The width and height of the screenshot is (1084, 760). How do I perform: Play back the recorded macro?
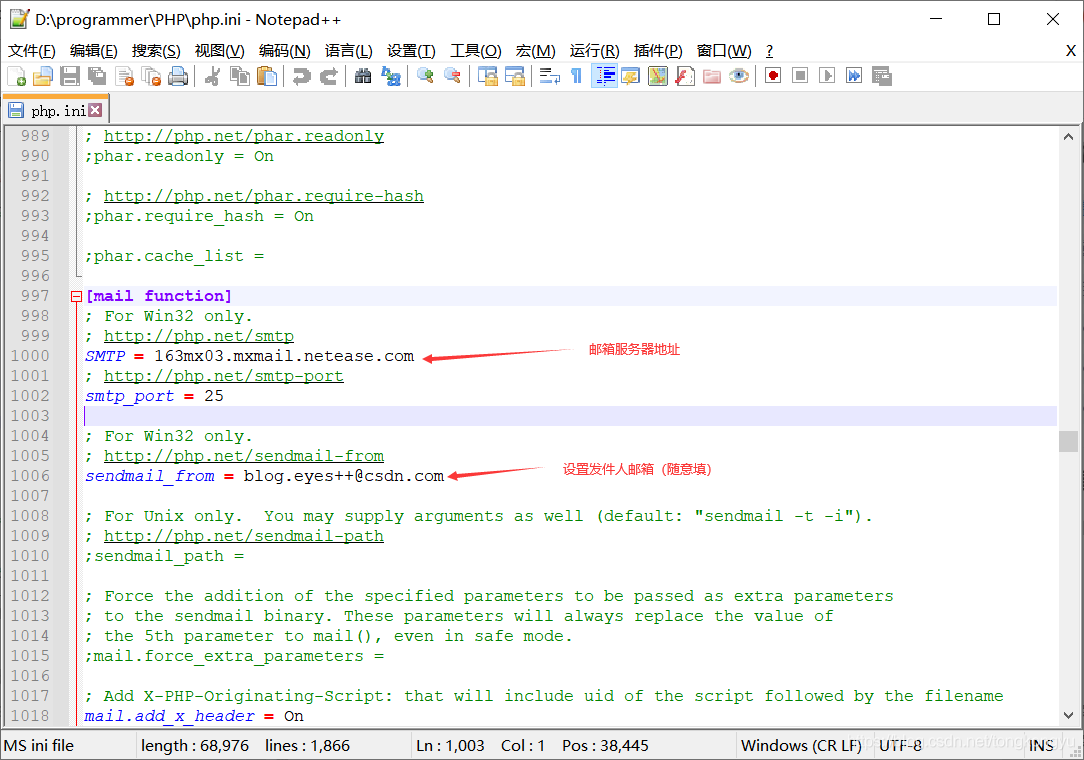click(827, 75)
